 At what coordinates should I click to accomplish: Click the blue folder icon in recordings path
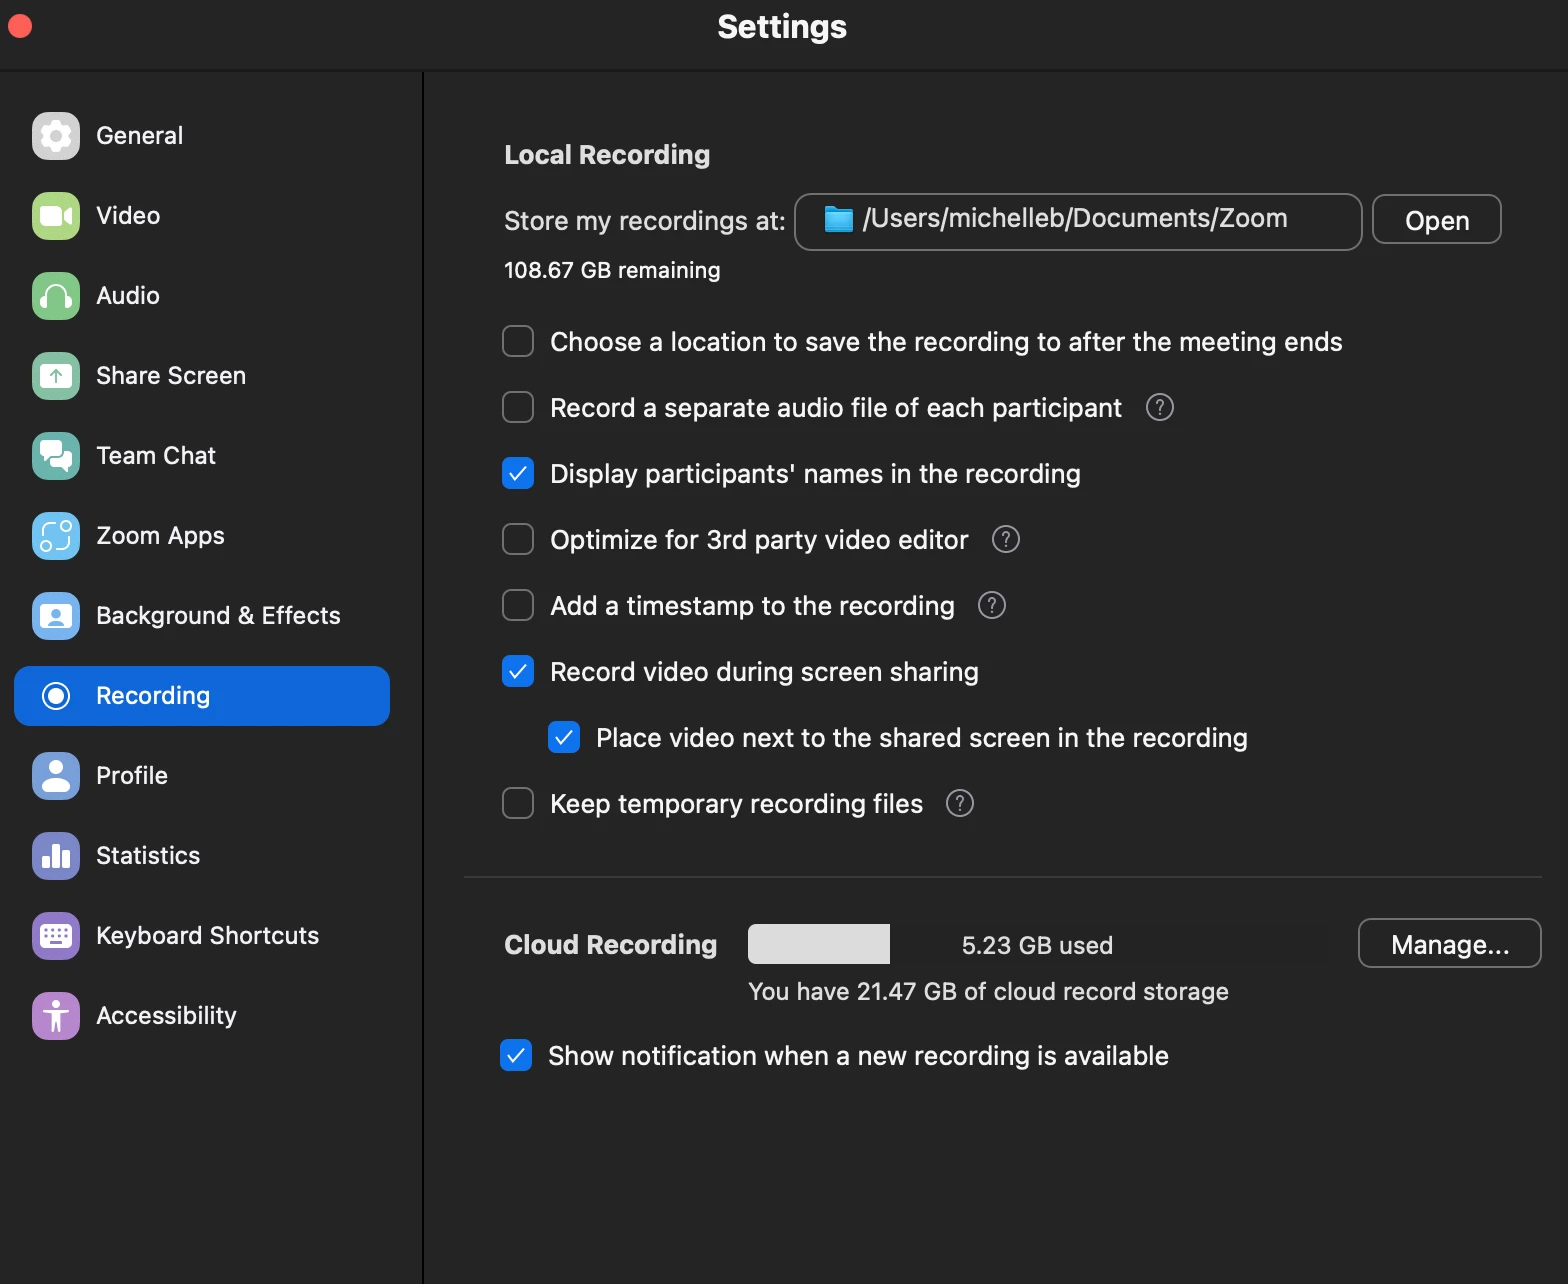838,219
